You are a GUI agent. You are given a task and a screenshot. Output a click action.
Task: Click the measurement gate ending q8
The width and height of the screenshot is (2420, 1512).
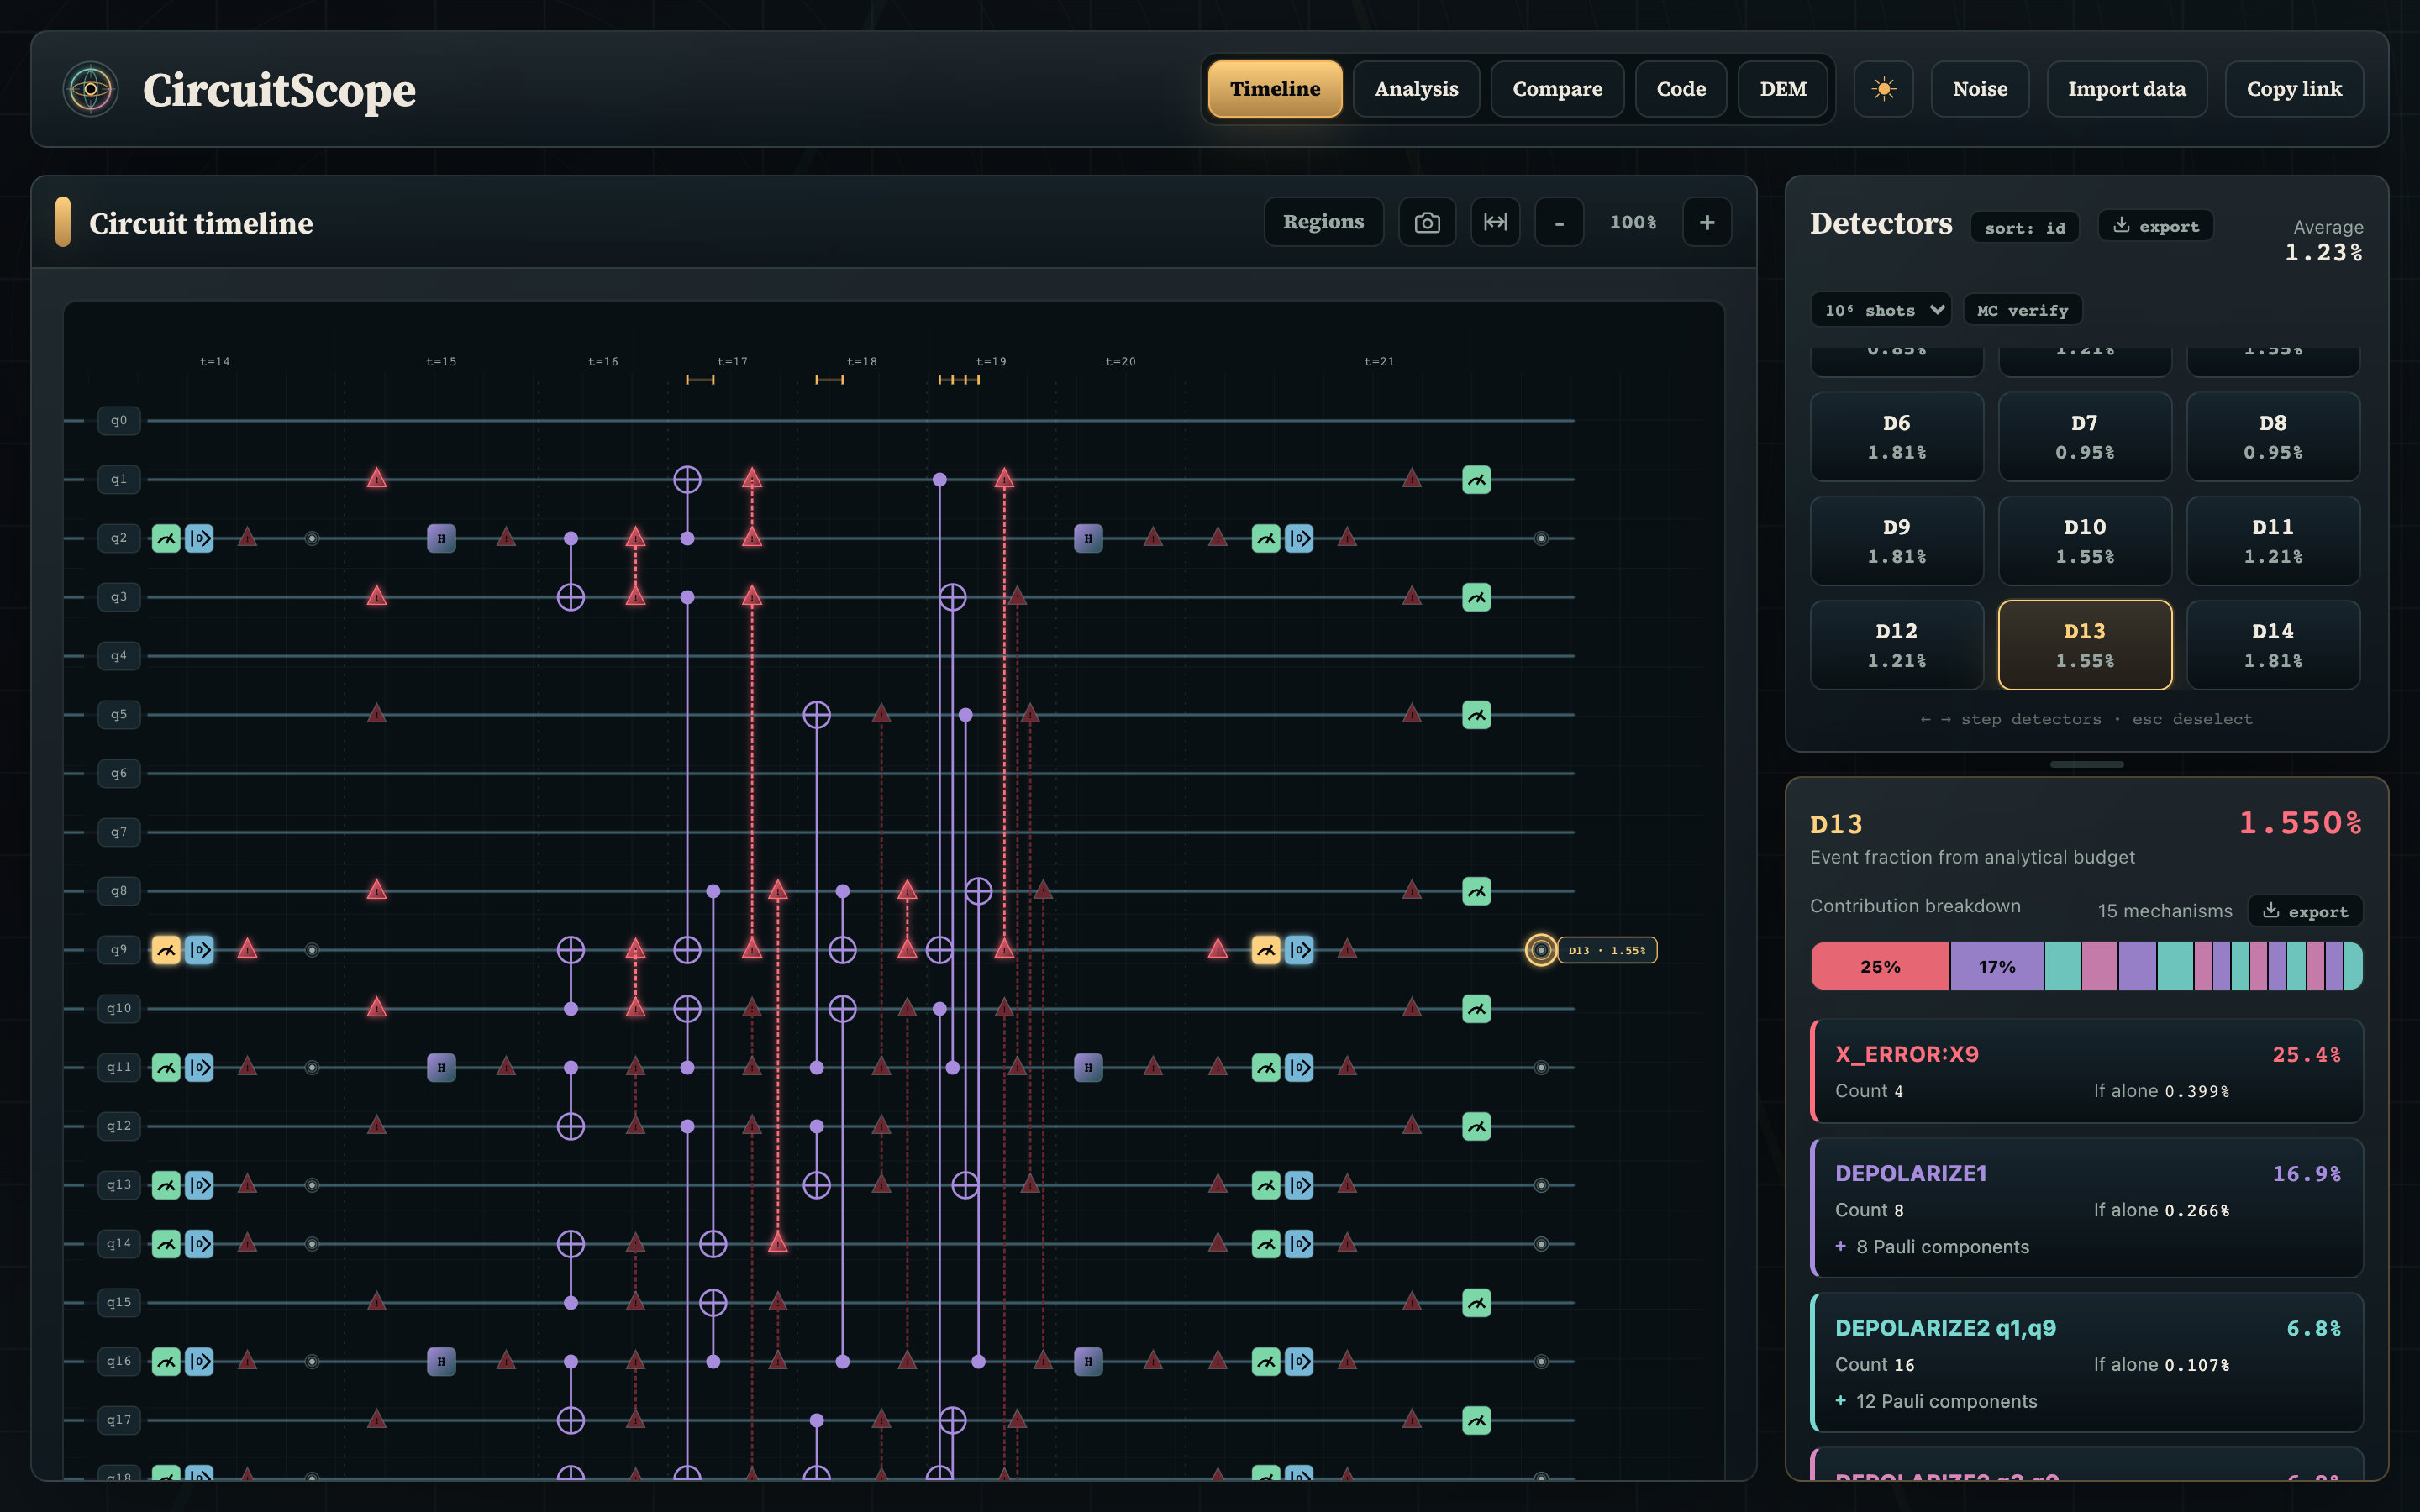click(1476, 891)
